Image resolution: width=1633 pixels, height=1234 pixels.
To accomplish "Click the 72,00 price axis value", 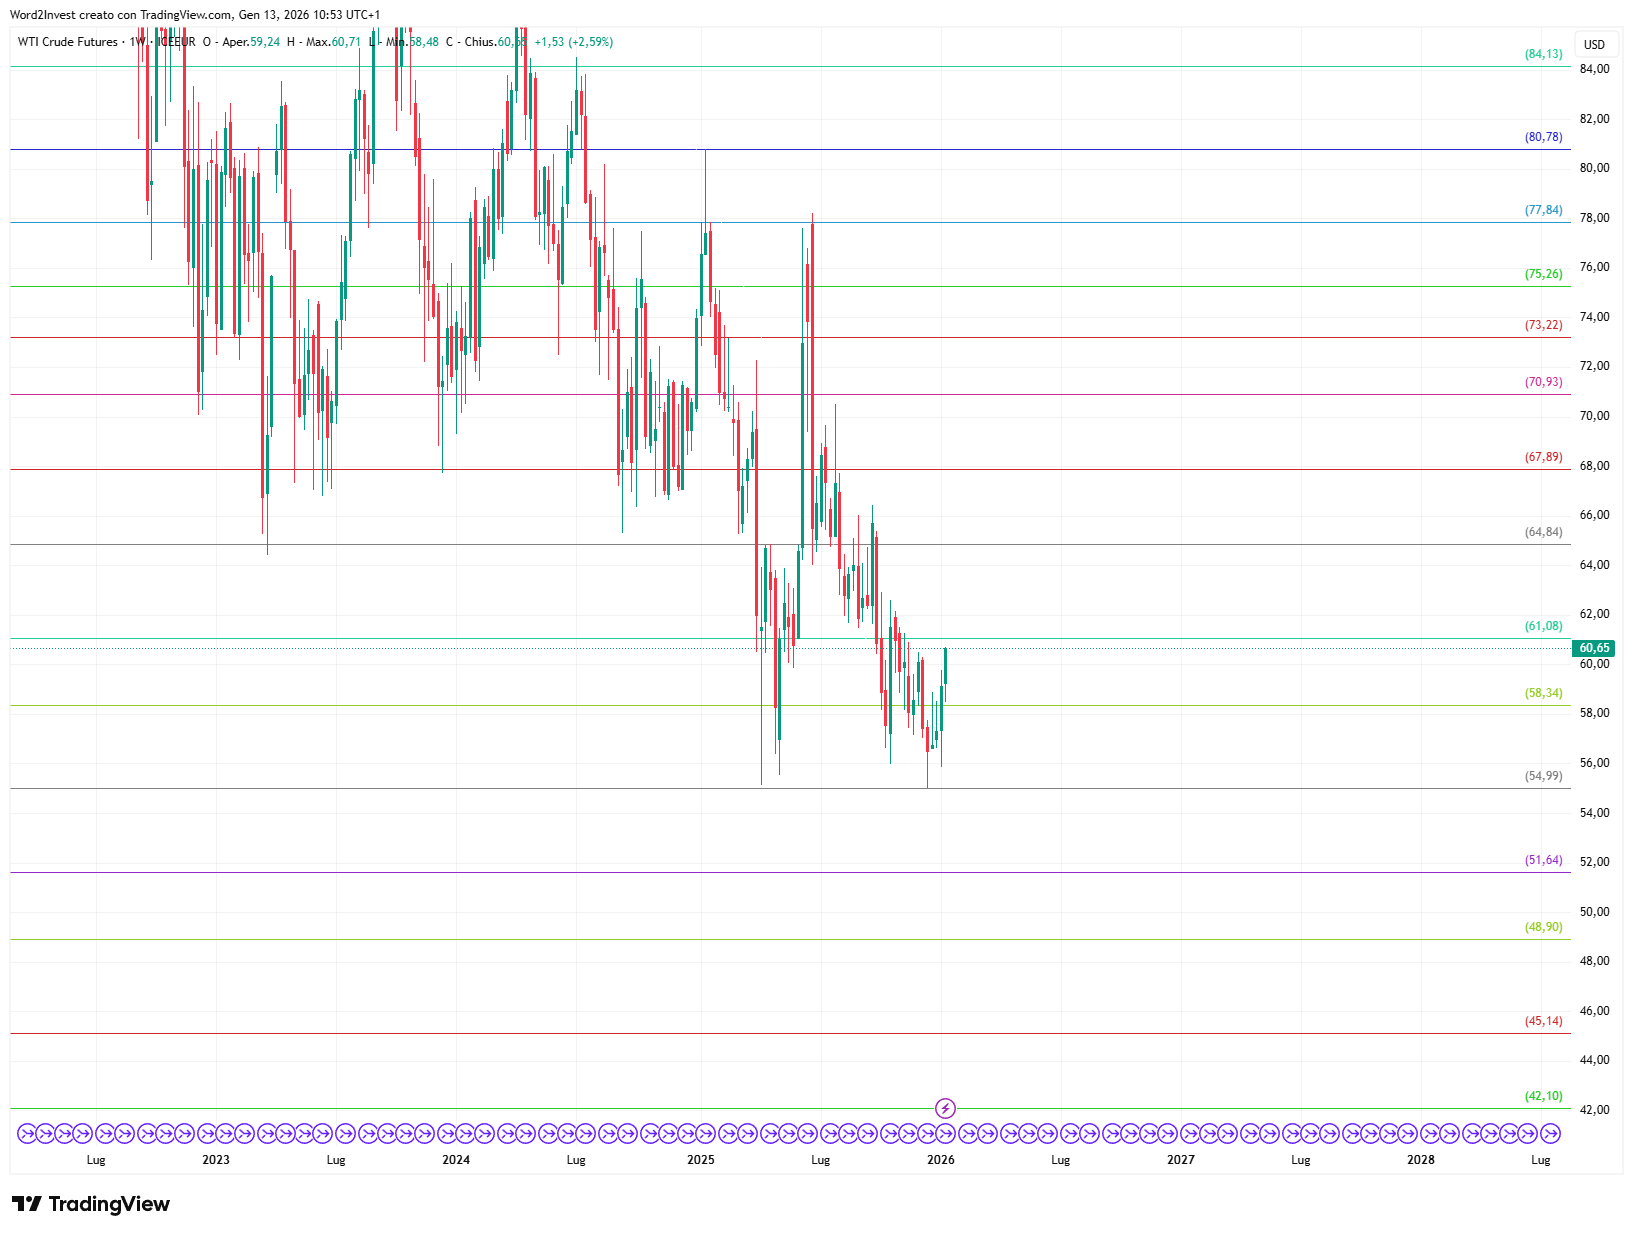I will pyautogui.click(x=1595, y=366).
